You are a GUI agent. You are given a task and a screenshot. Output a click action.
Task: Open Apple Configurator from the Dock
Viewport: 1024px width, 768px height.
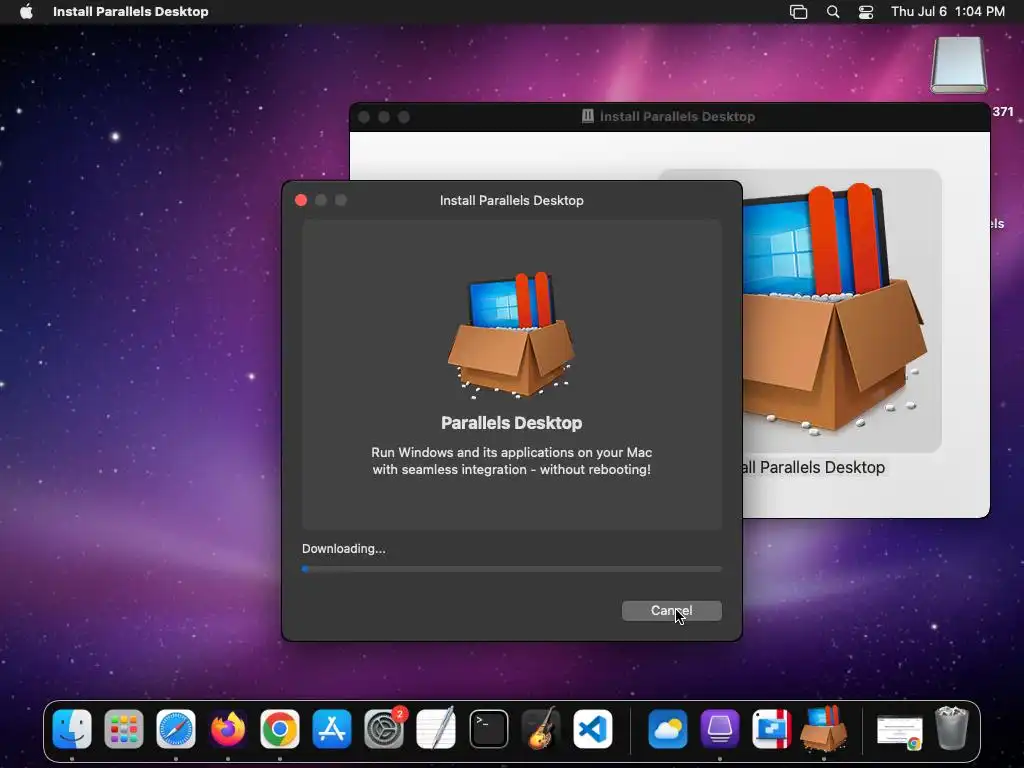pos(720,728)
